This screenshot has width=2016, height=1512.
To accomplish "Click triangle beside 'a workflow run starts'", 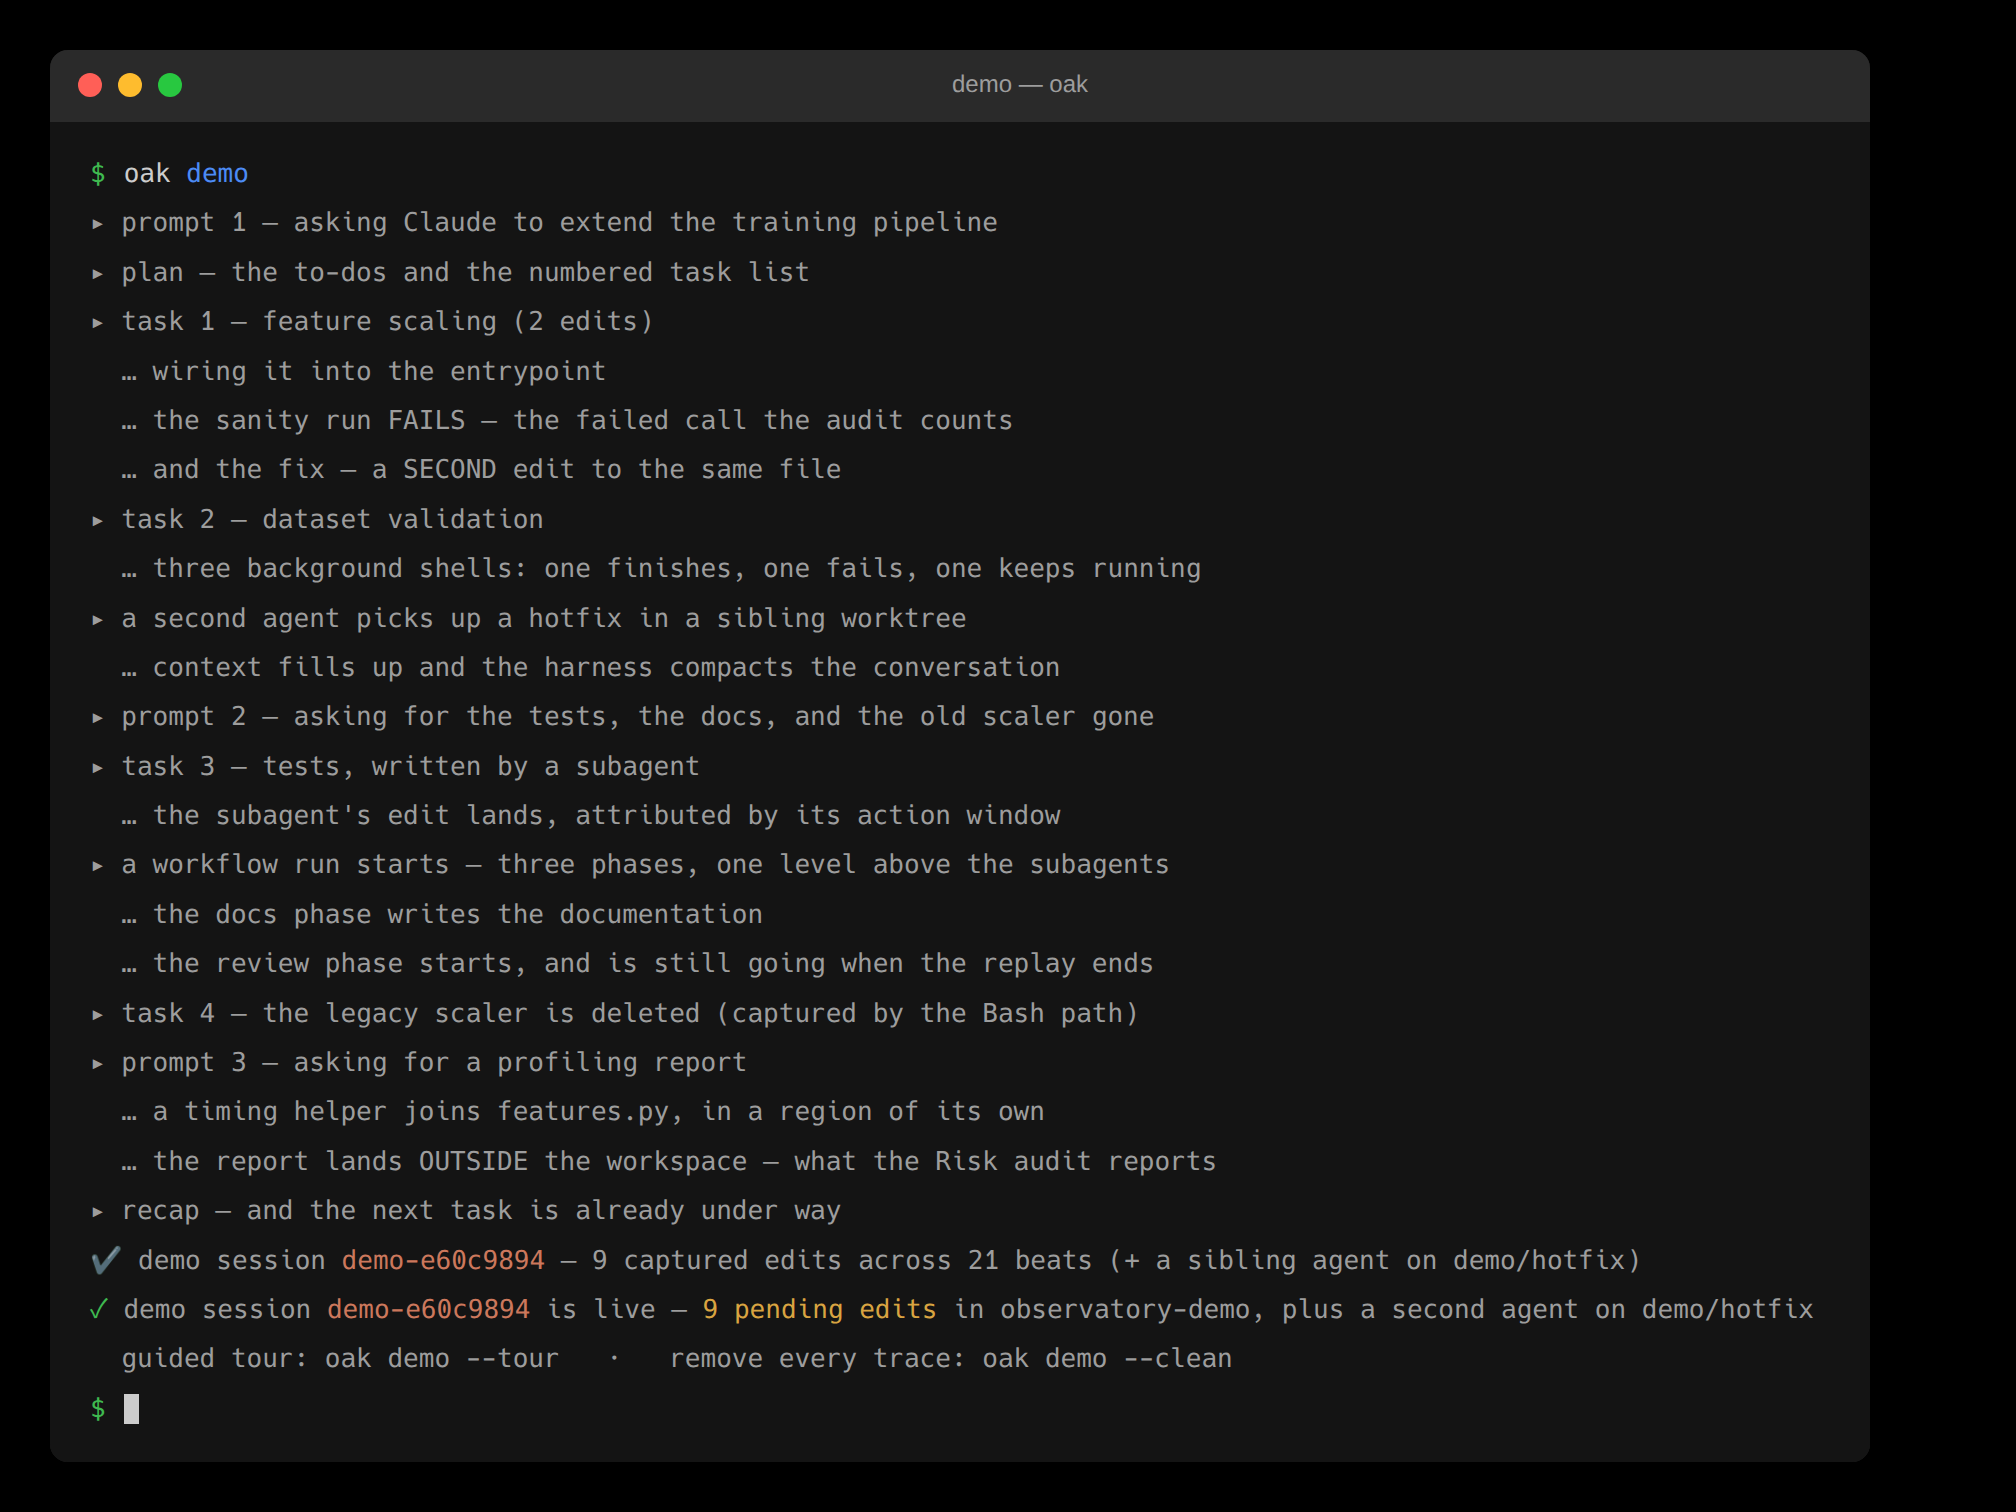I will click(x=97, y=865).
